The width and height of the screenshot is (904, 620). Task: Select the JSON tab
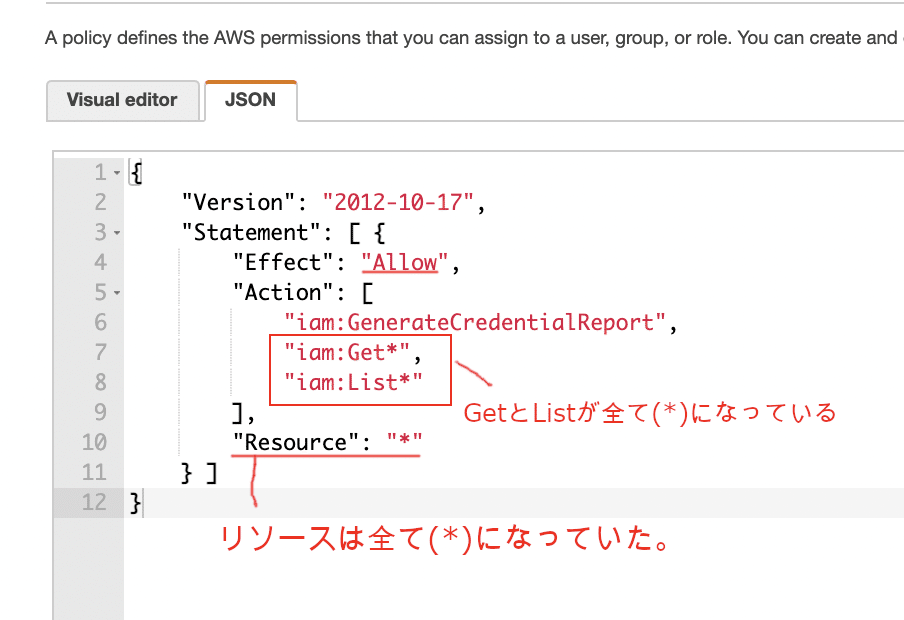251,100
